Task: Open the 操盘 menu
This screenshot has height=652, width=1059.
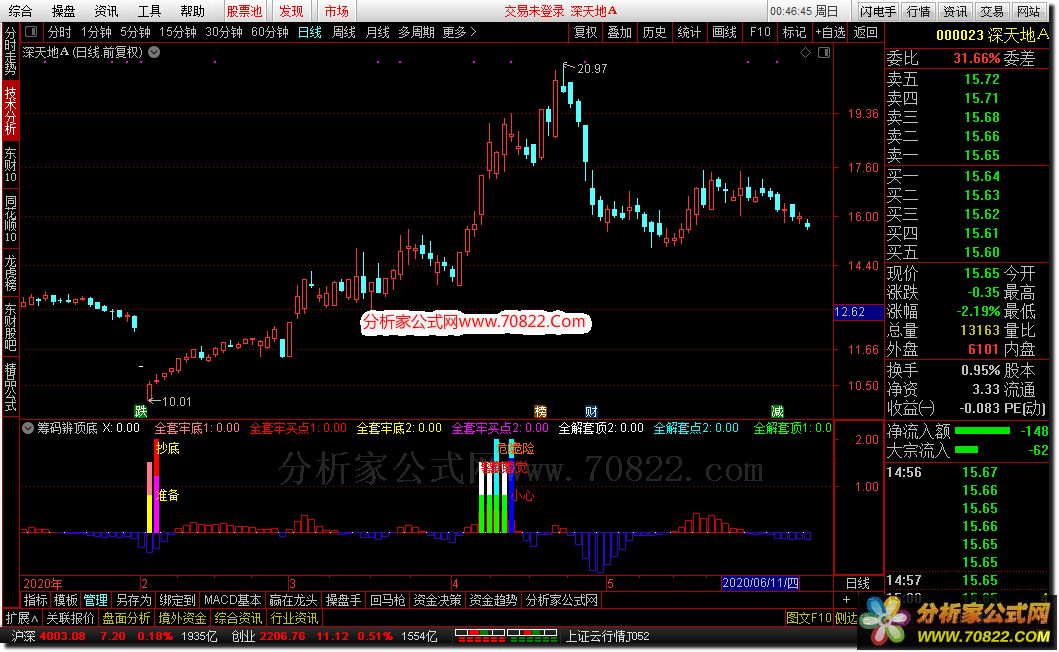Action: (x=63, y=11)
